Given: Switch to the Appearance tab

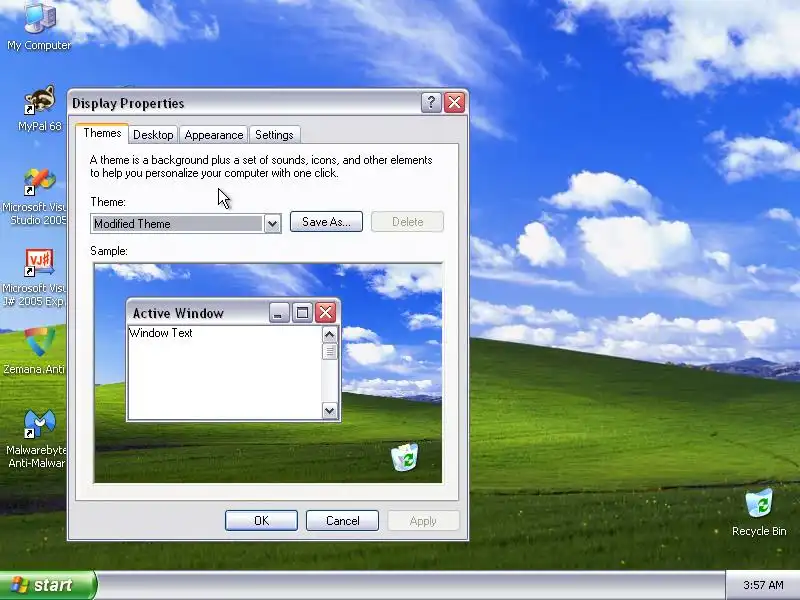Looking at the screenshot, I should pos(214,135).
